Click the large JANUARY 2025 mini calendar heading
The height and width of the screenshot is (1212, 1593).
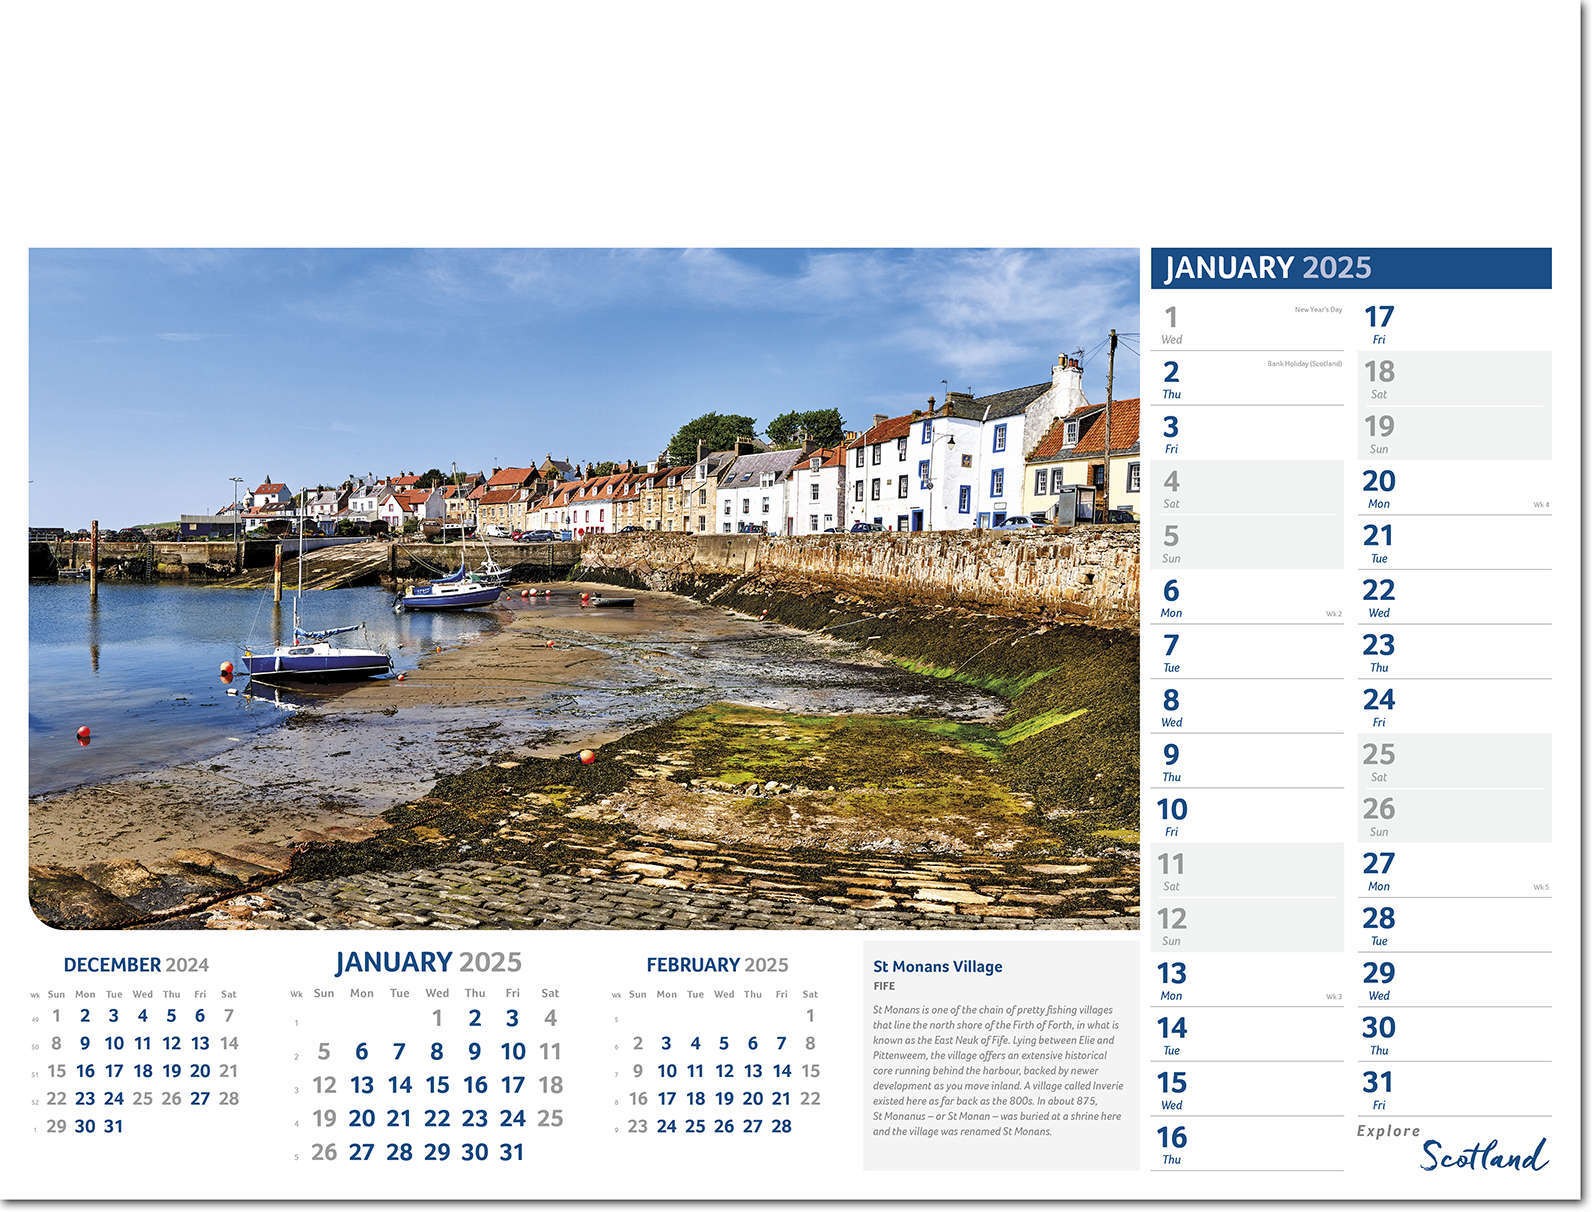(x=428, y=962)
